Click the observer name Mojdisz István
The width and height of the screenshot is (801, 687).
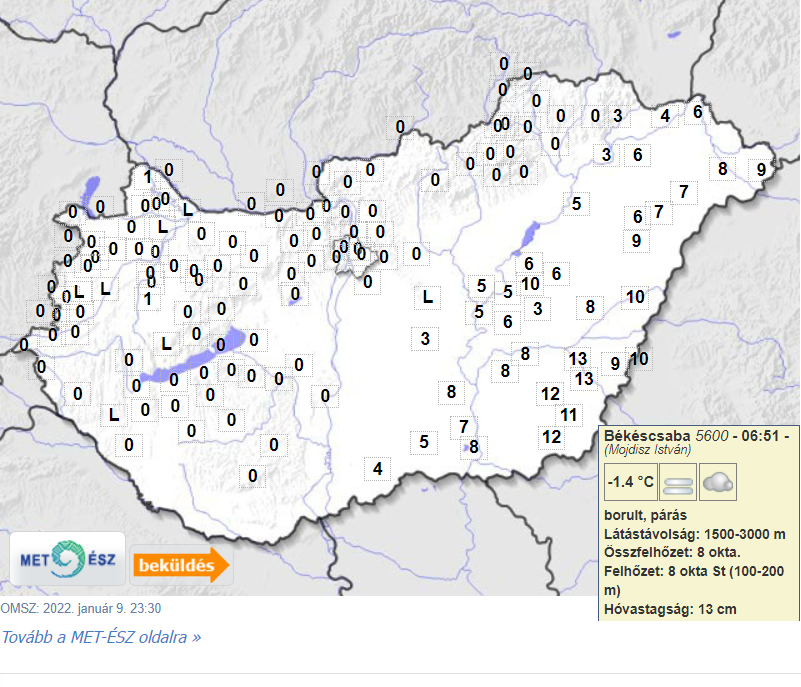654,450
